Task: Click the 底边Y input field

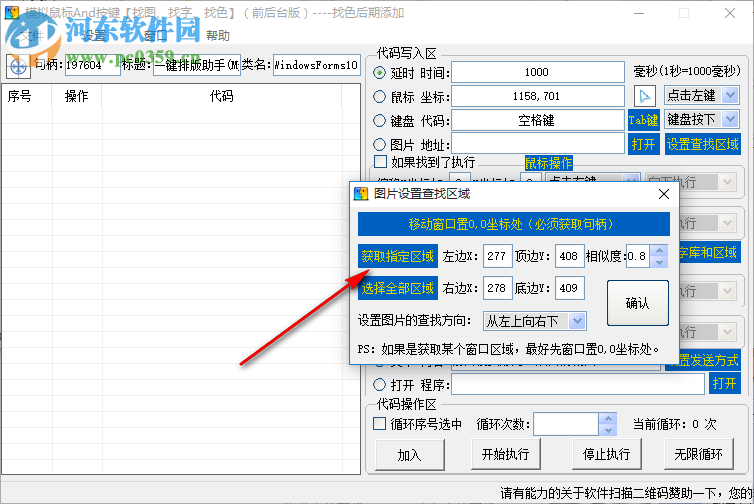Action: [569, 288]
